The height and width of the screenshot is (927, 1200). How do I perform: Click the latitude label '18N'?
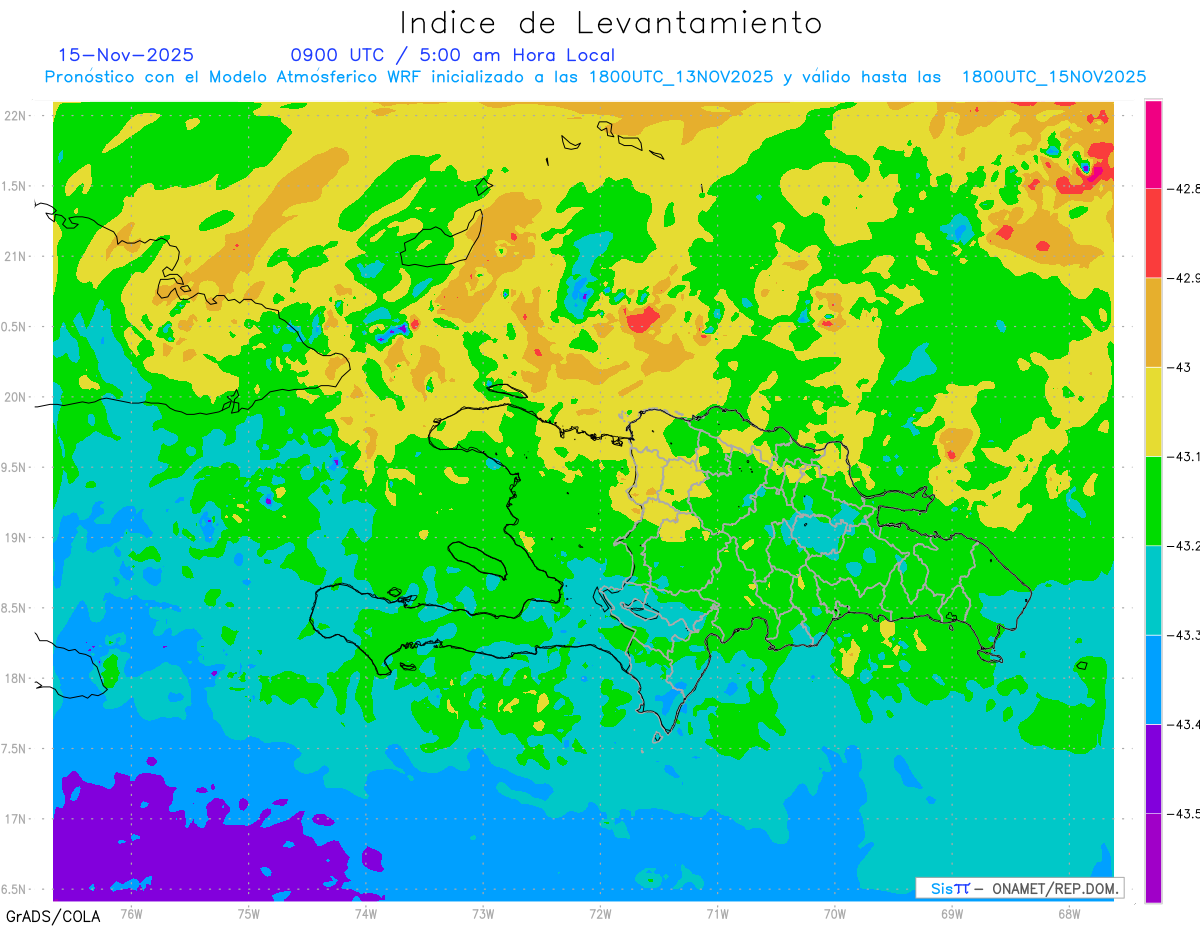(16, 678)
